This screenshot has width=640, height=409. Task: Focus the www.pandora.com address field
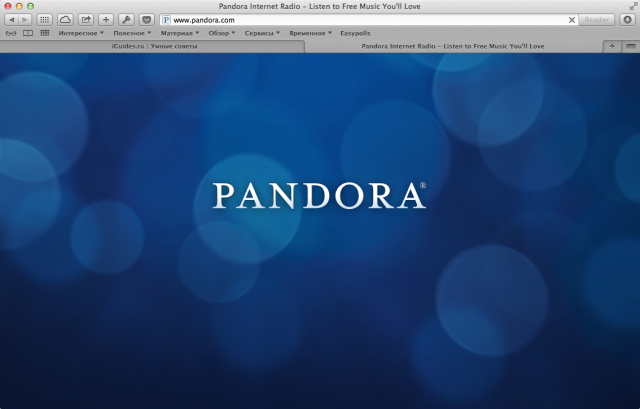(369, 20)
